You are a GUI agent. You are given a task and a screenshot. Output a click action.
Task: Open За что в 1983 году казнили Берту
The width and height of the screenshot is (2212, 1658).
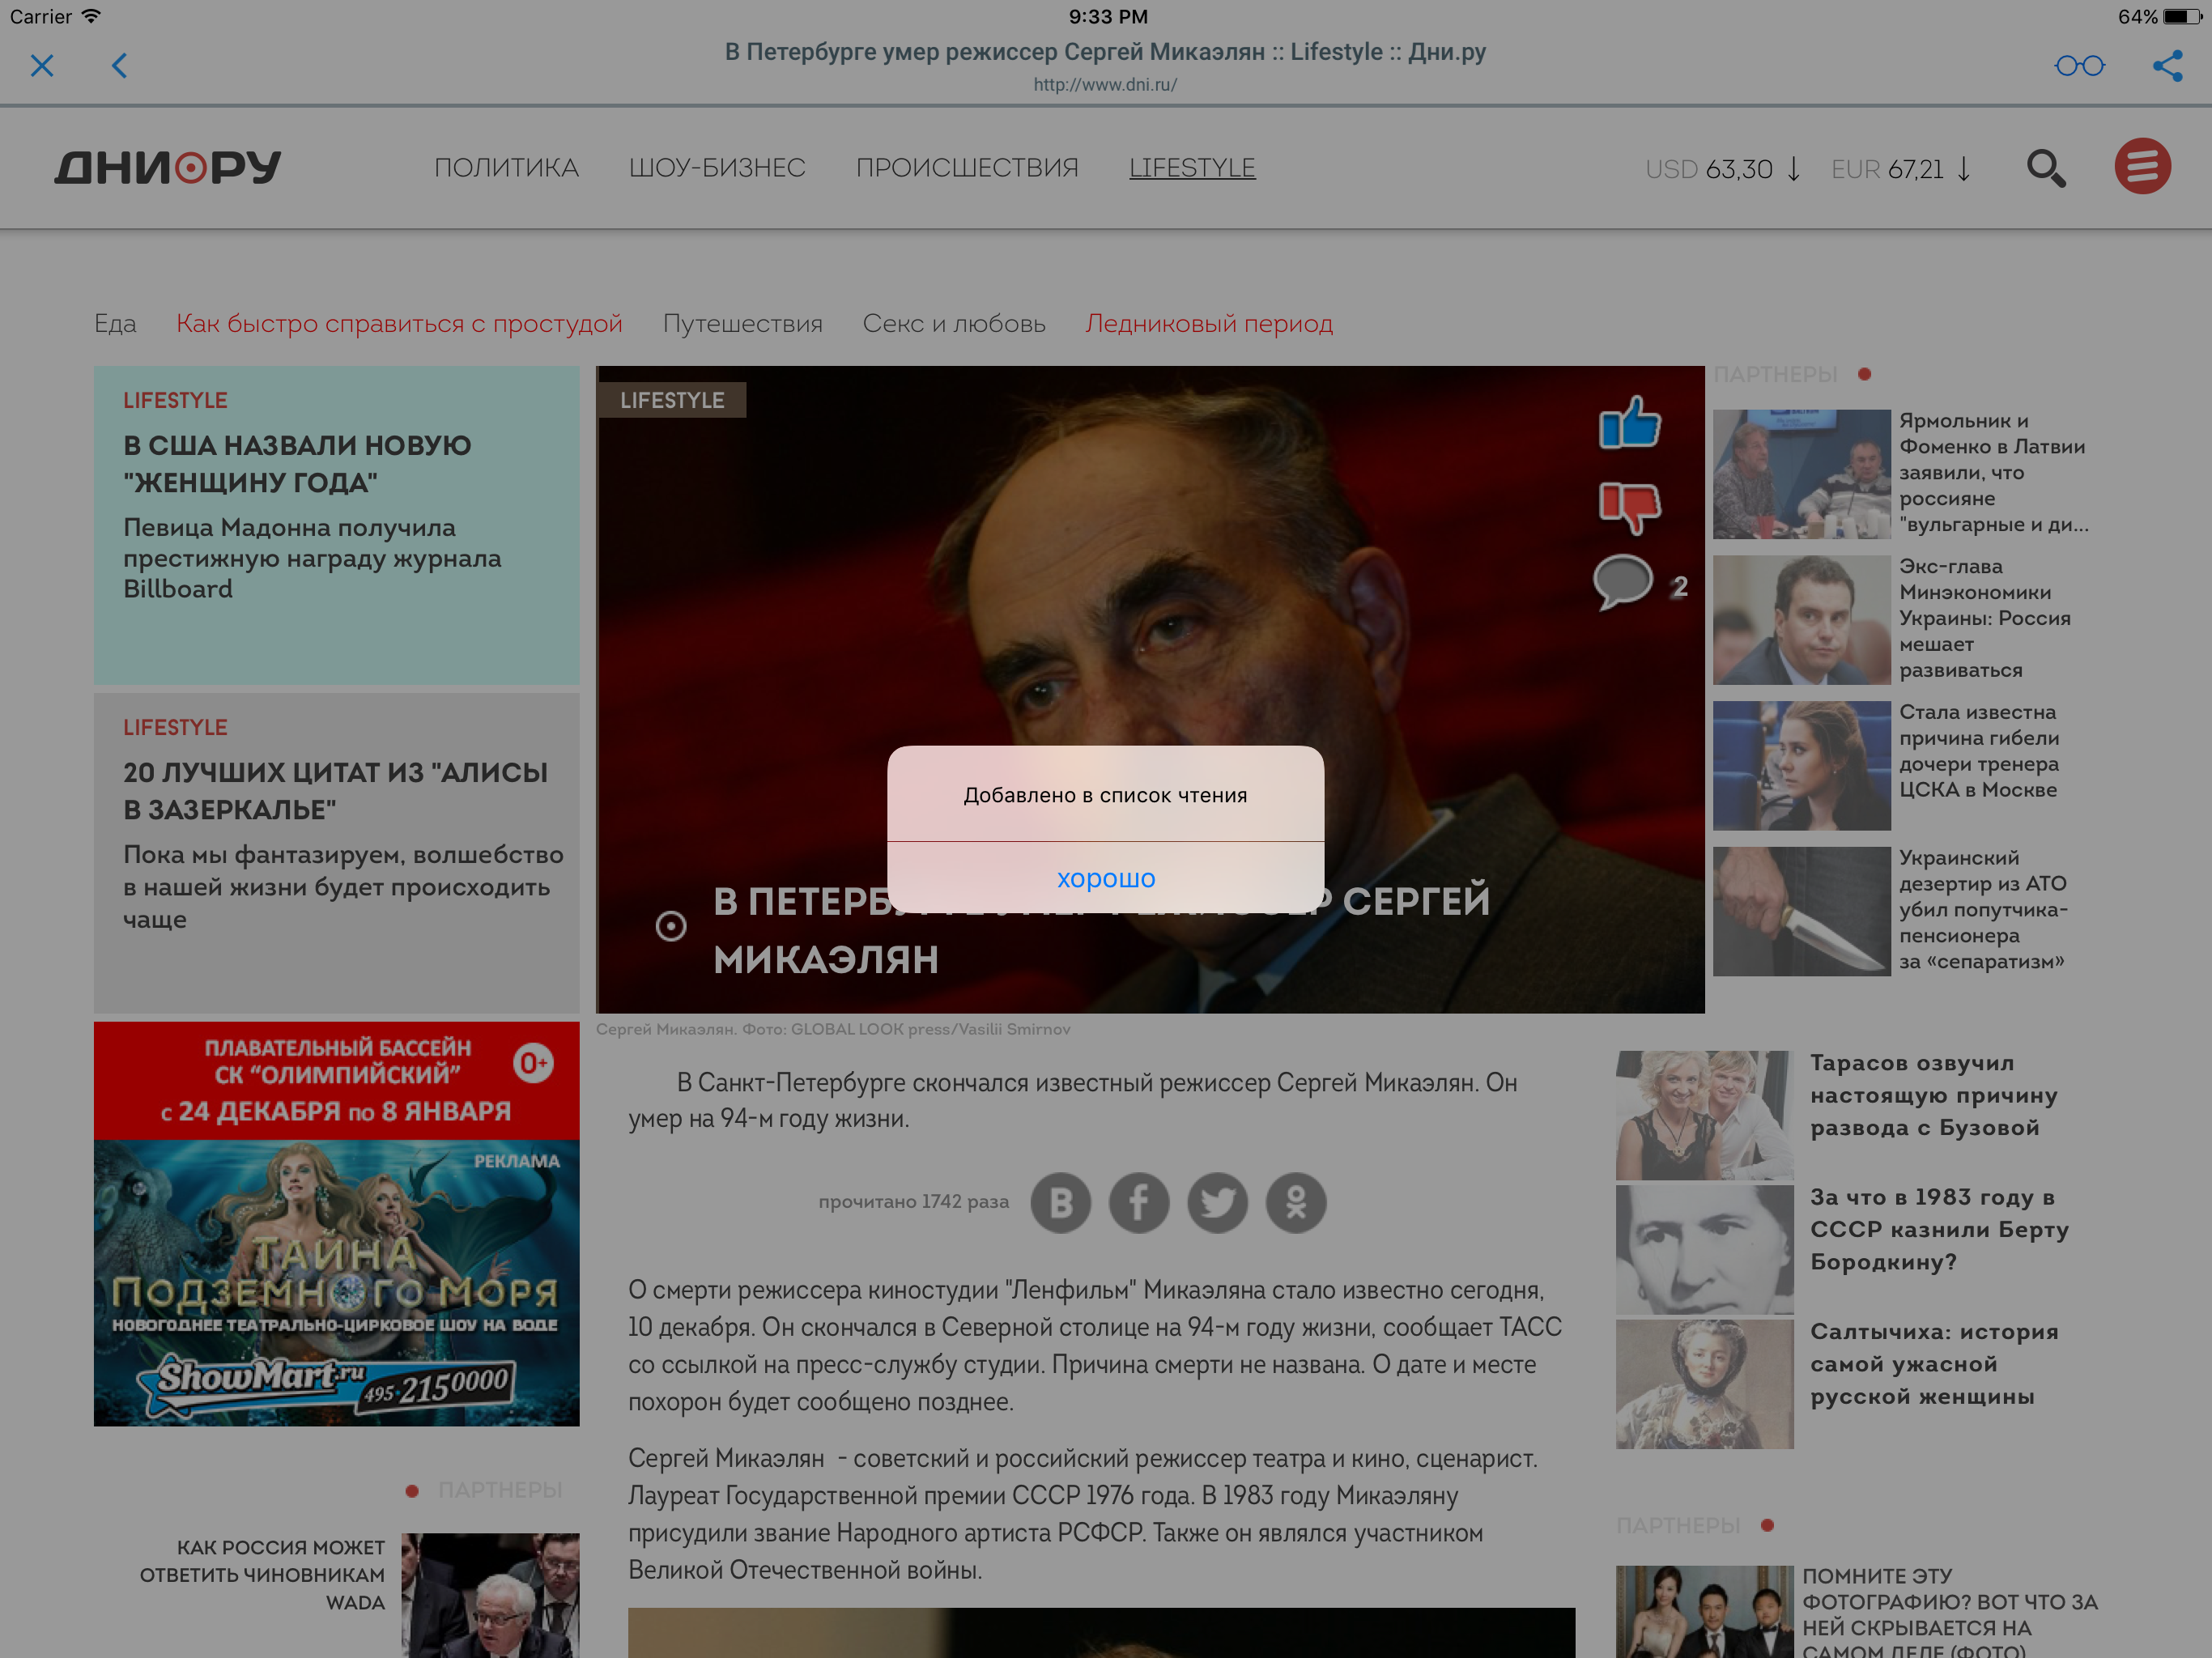point(1939,1229)
